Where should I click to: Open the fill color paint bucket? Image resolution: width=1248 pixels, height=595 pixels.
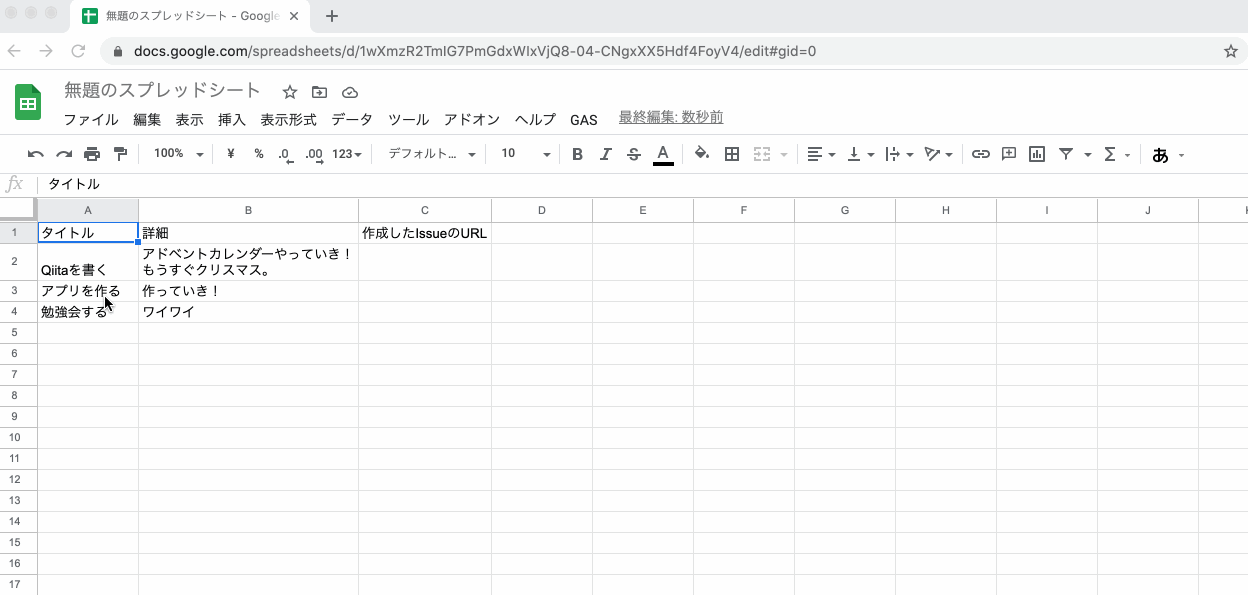click(702, 154)
